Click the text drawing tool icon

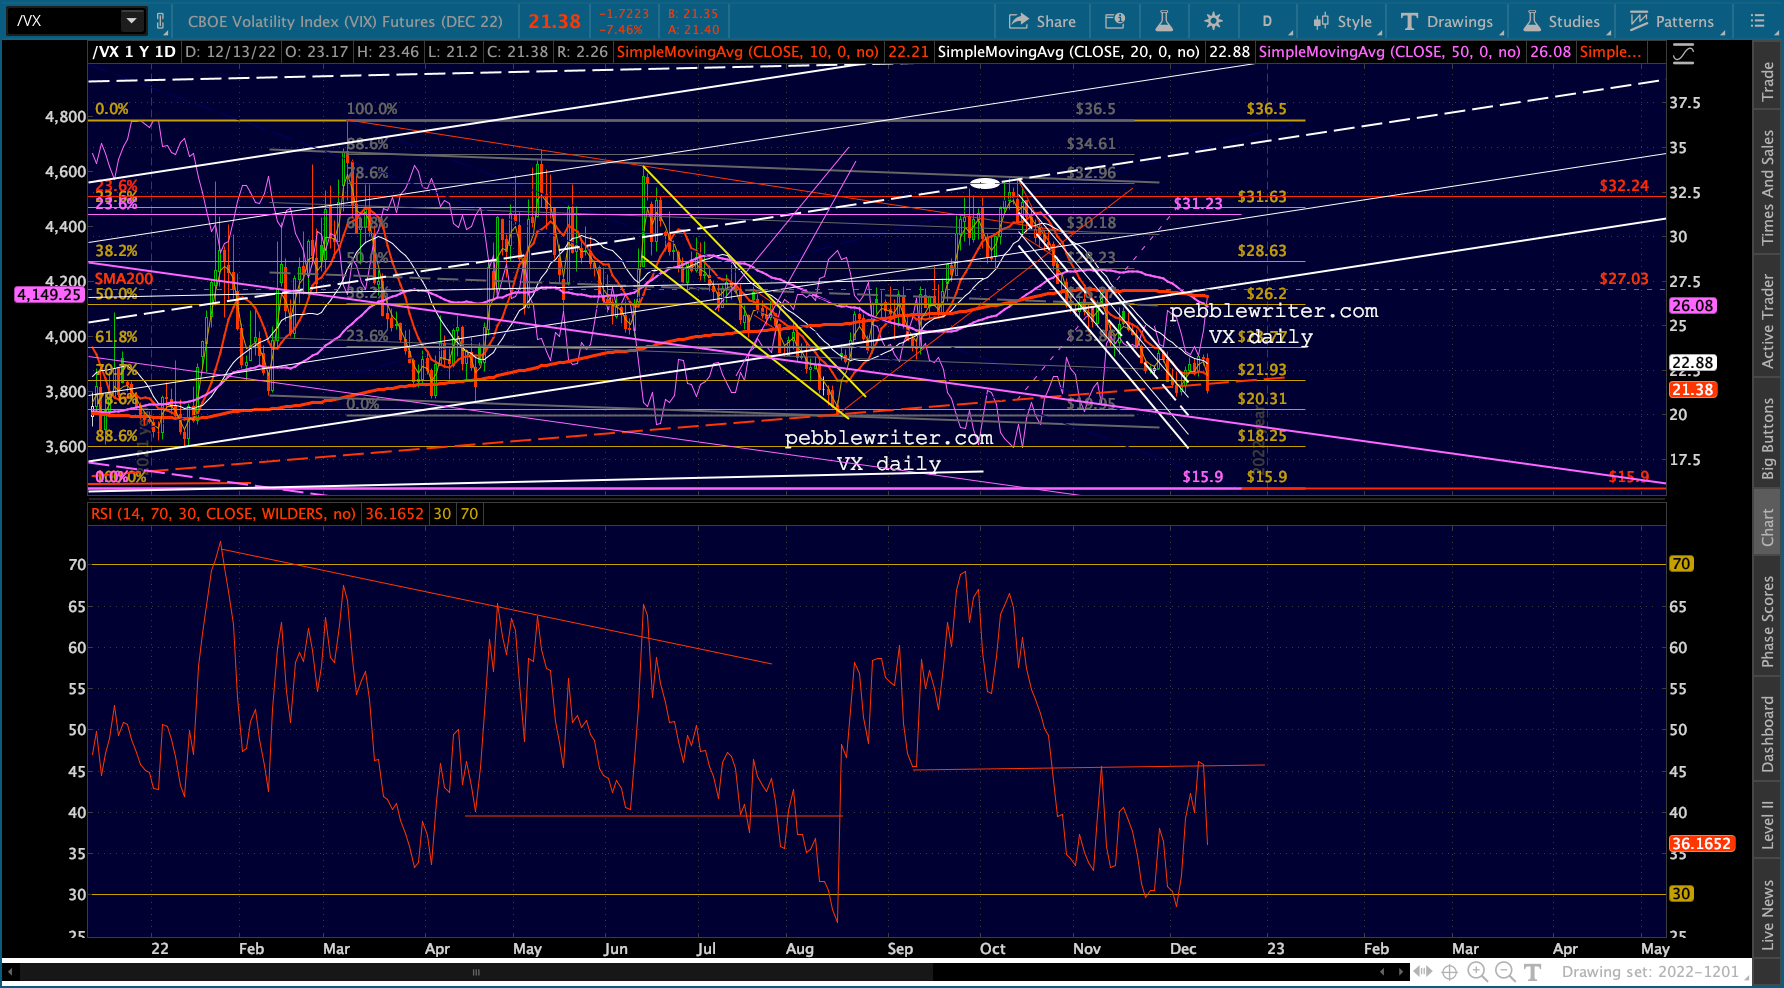[1532, 971]
